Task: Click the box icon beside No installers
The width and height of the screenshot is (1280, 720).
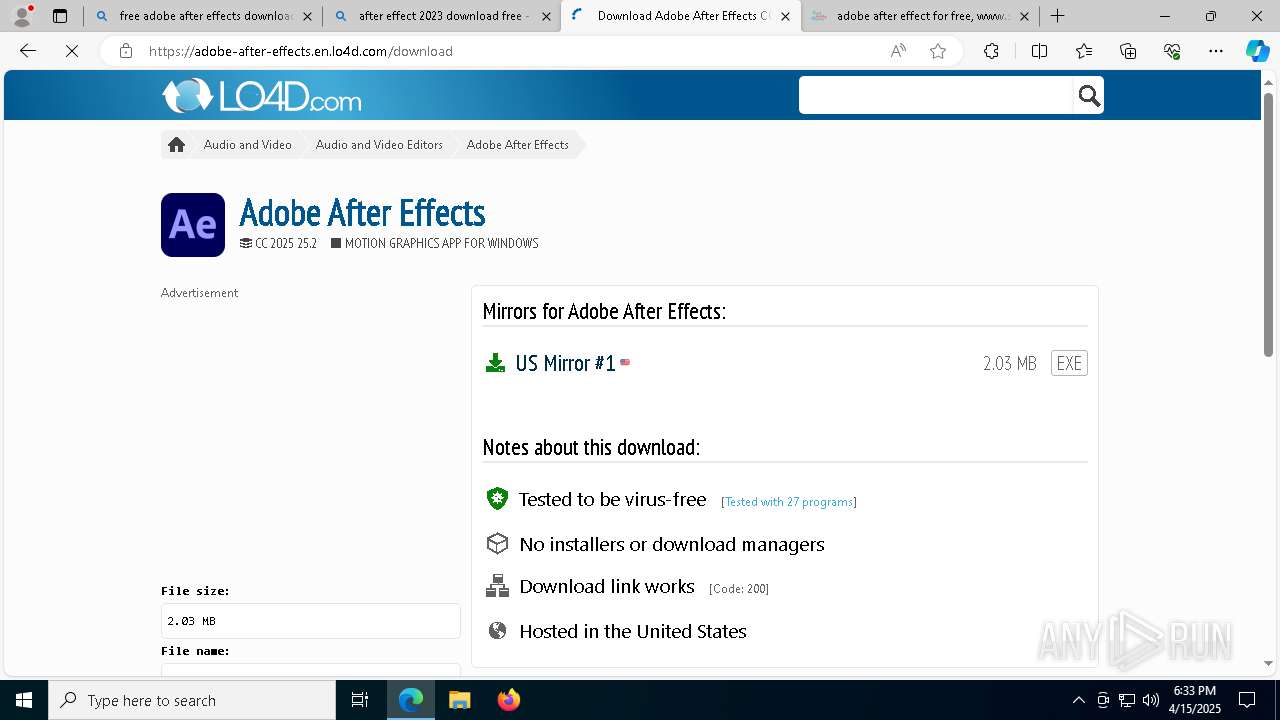Action: click(497, 543)
